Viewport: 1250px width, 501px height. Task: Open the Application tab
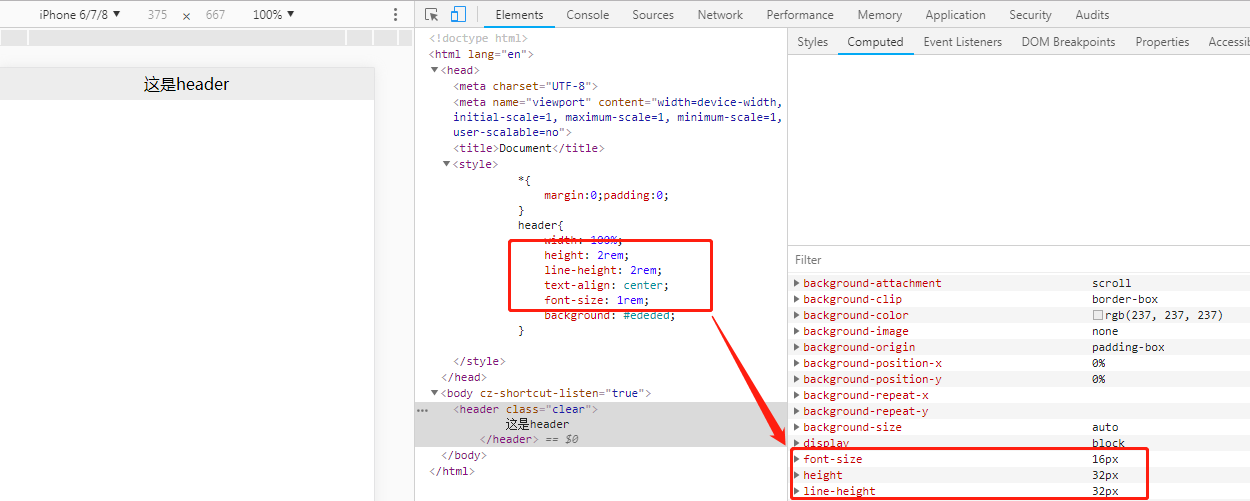955,15
